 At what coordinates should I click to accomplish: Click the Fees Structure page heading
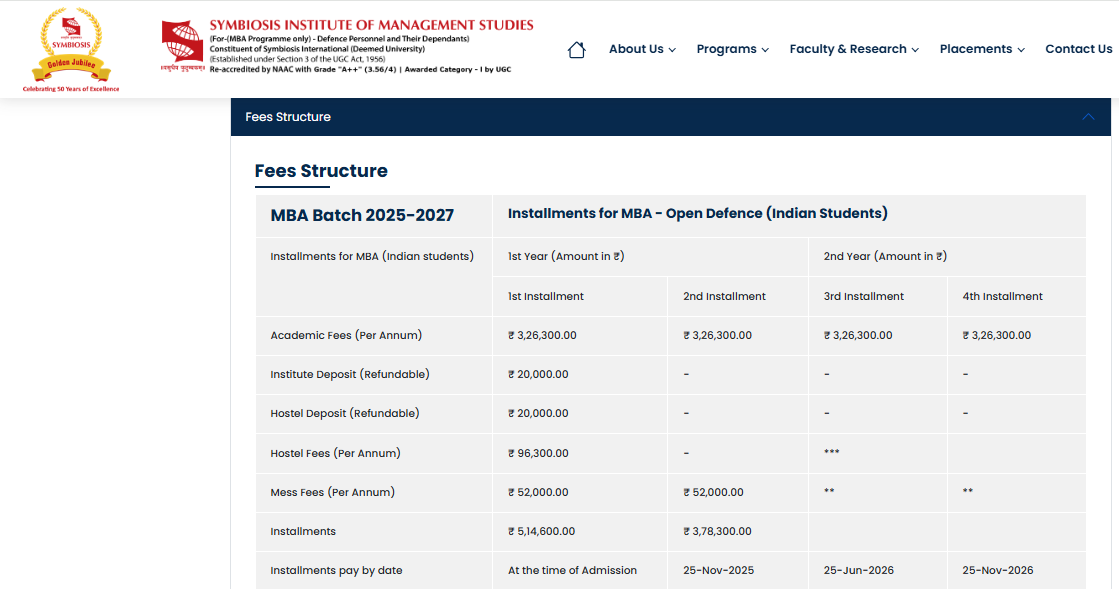pos(321,171)
